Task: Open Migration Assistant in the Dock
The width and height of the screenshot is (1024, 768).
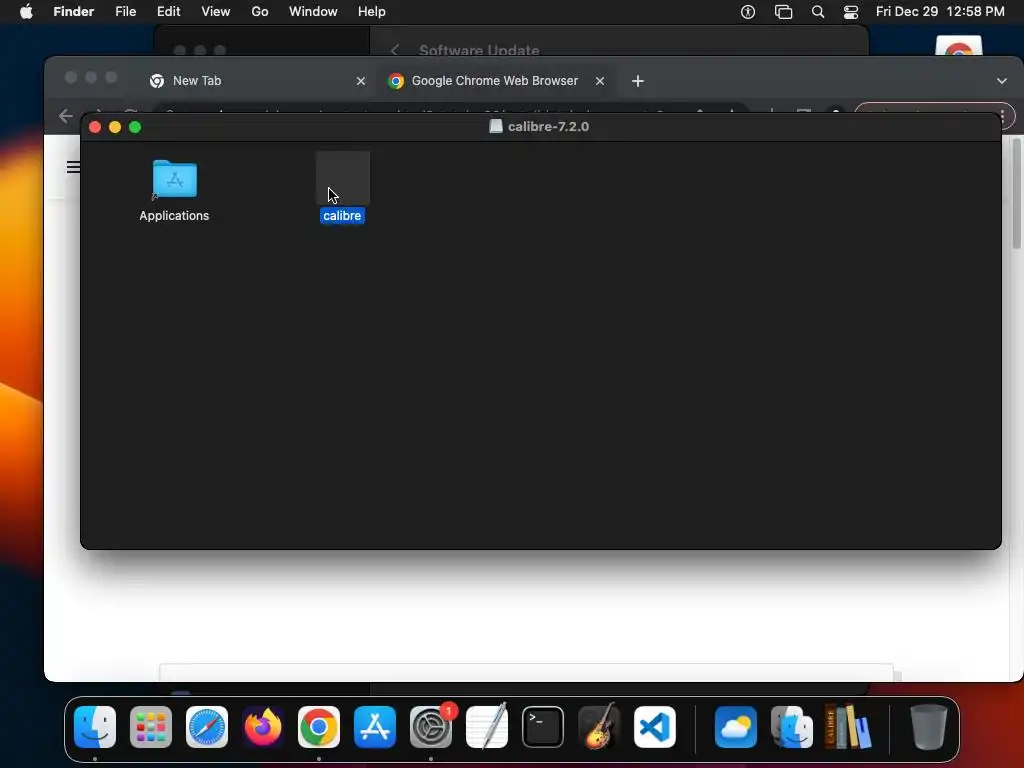Action: click(x=792, y=727)
